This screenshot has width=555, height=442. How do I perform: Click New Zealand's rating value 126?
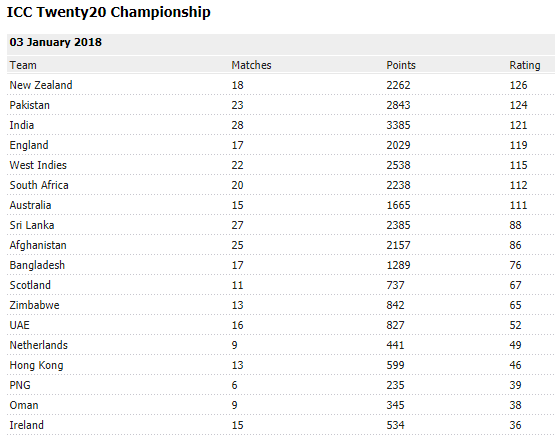[x=518, y=85]
